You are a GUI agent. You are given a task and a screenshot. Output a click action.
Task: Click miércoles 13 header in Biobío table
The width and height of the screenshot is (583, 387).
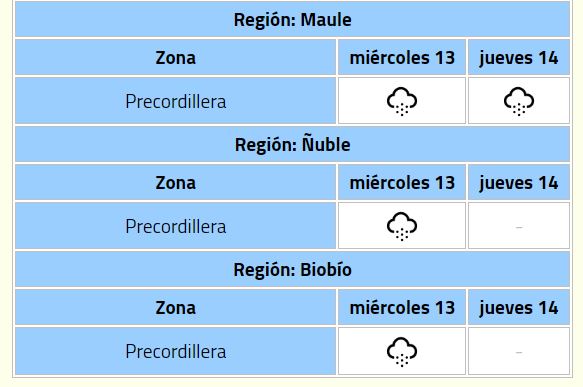point(402,308)
